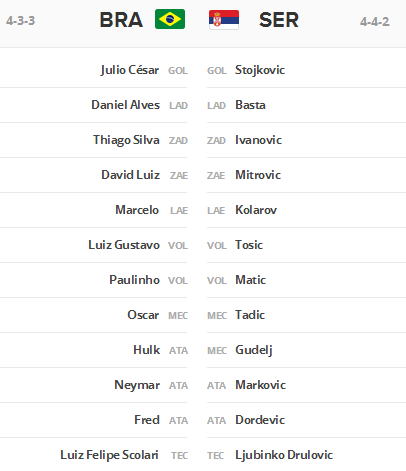Open Neymar player entry
The width and height of the screenshot is (406, 471).
click(137, 385)
